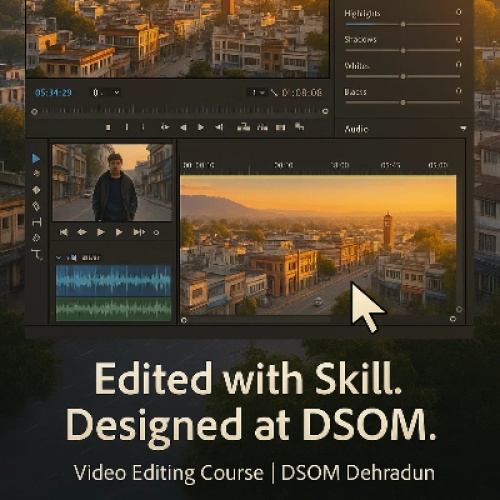This screenshot has height=500, width=500.
Task: Click the step icon before the reverse triangle
Action: (x=165, y=127)
